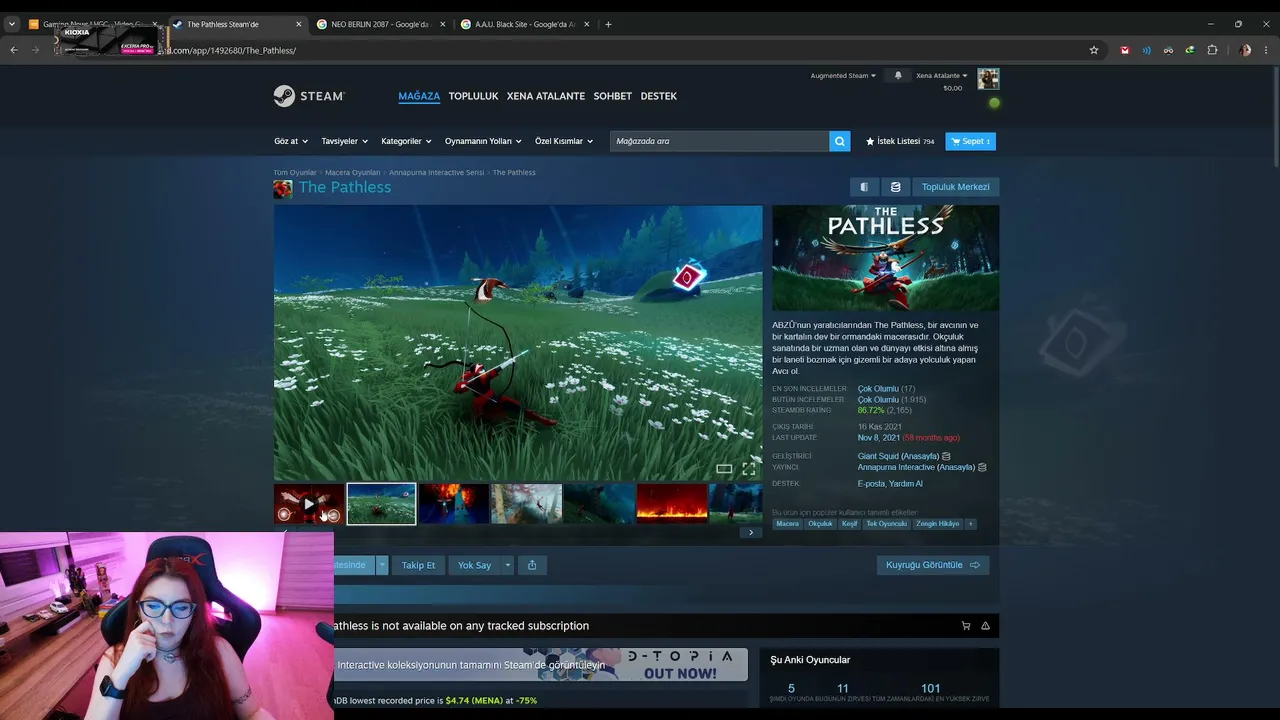Screen dimensions: 1280x720
Task: Bookmark this page with star icon
Action: pos(1094,50)
